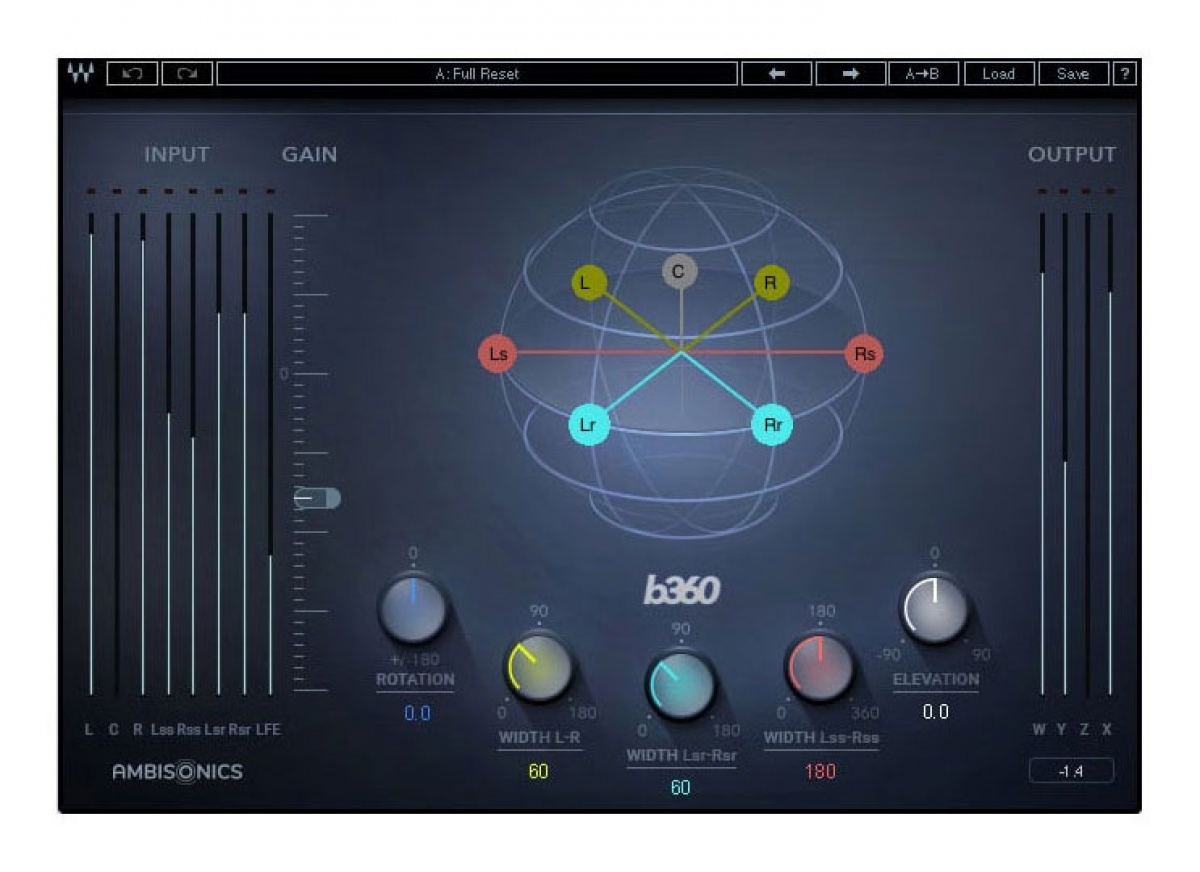Select the R speaker node on sphere
This screenshot has width=1200, height=872.
click(771, 283)
